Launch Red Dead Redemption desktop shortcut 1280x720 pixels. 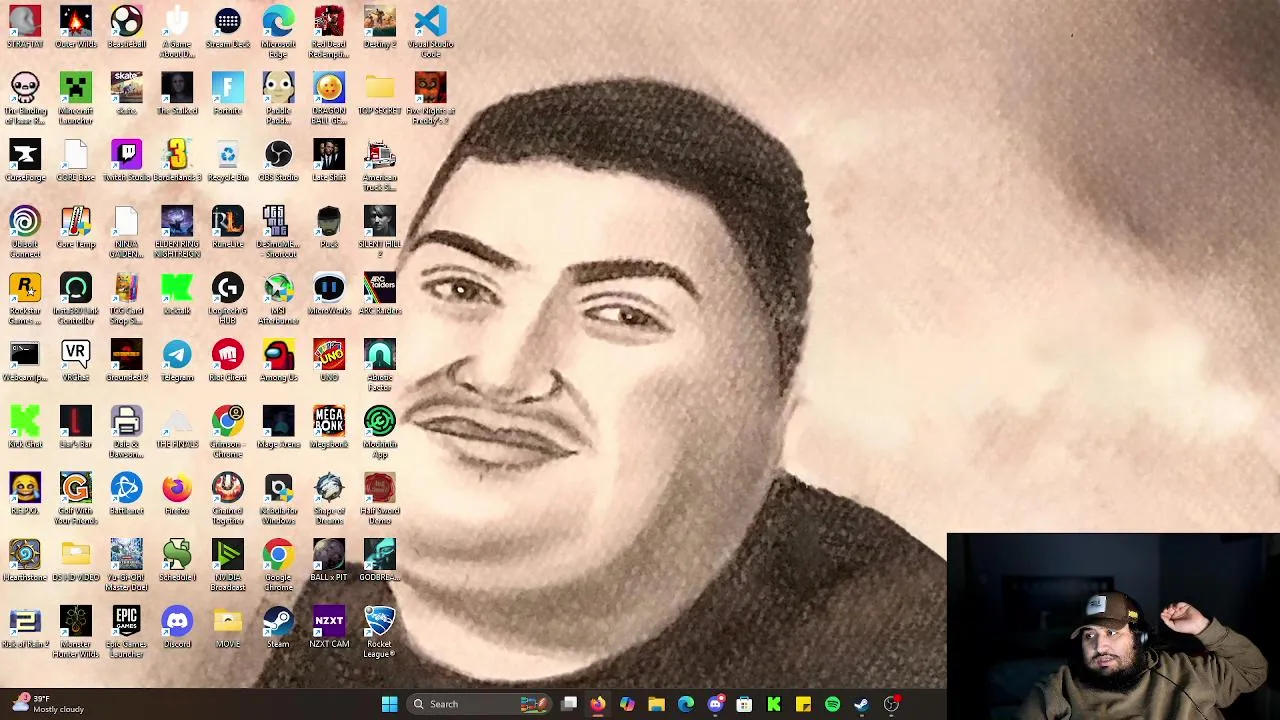tap(329, 32)
